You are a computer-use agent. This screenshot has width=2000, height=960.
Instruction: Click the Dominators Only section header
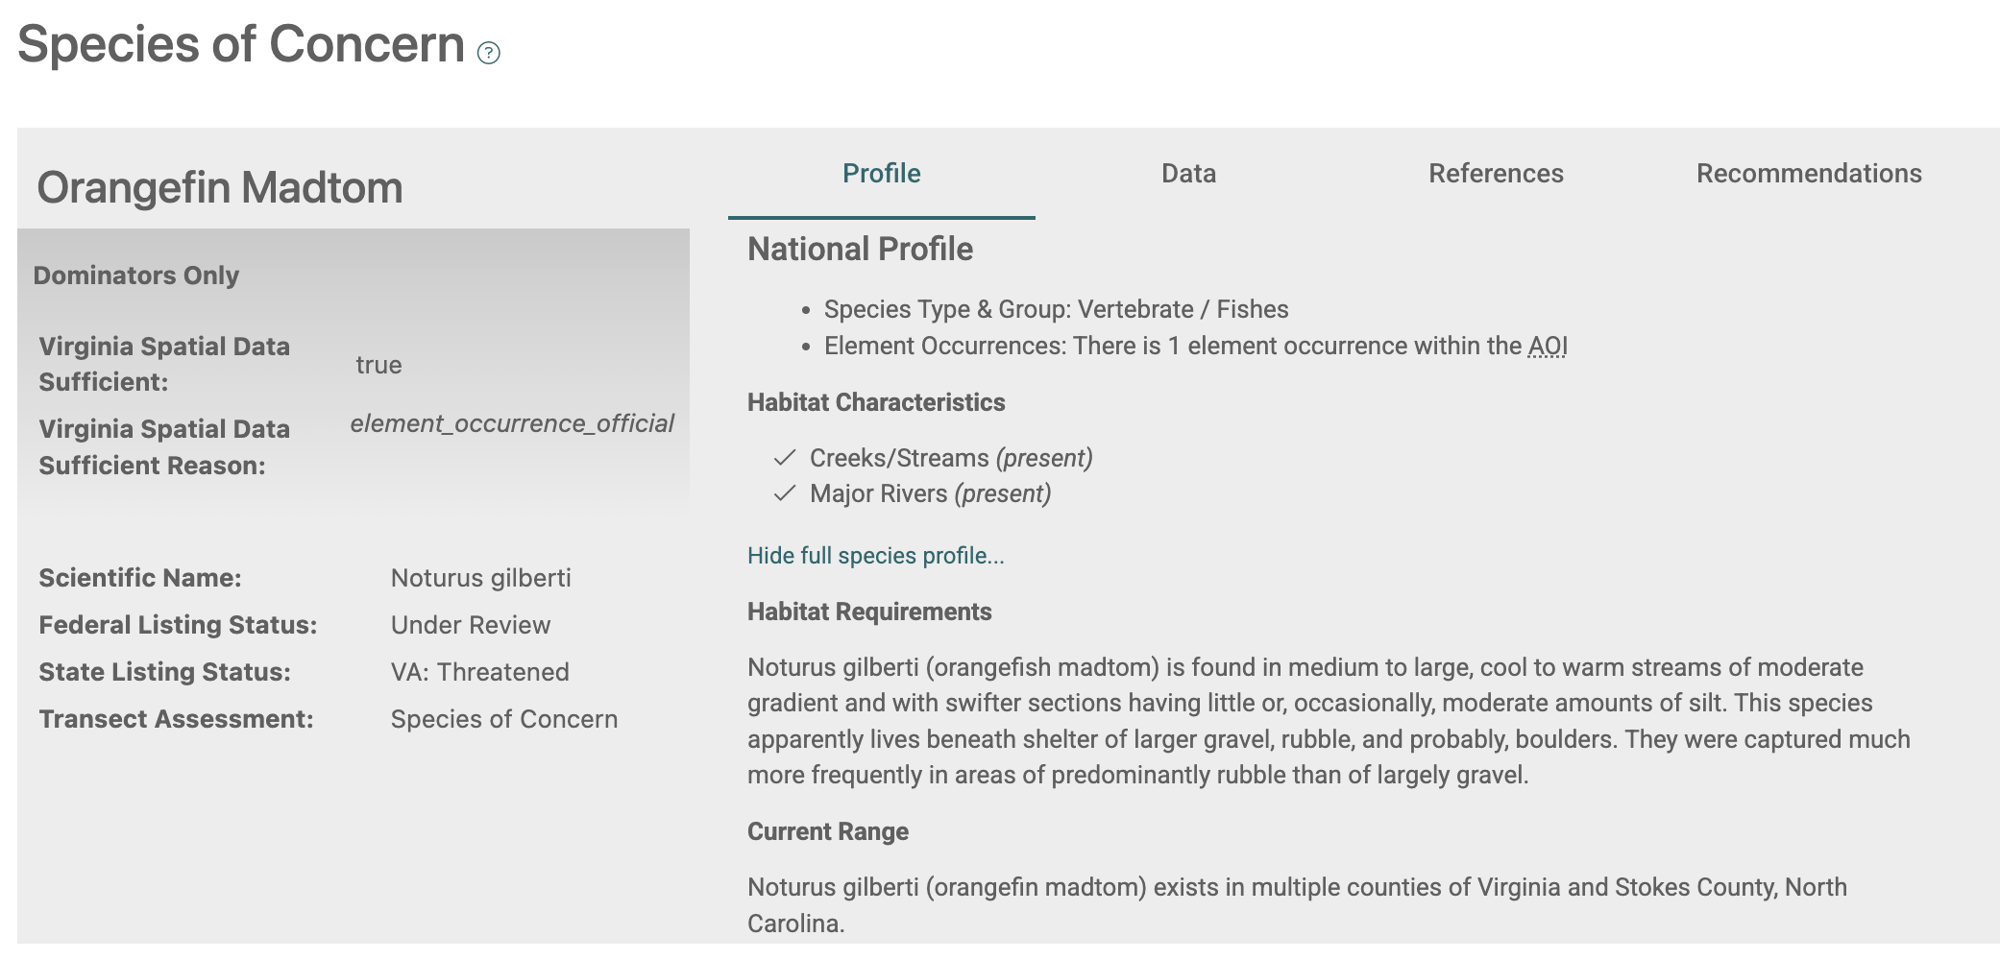136,276
